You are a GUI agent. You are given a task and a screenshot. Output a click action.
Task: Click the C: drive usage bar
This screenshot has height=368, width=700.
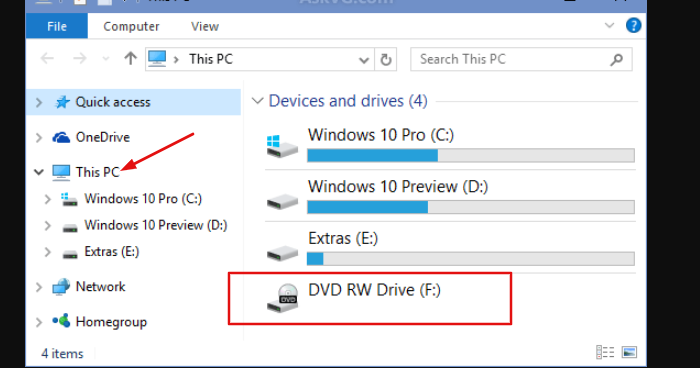pos(471,155)
